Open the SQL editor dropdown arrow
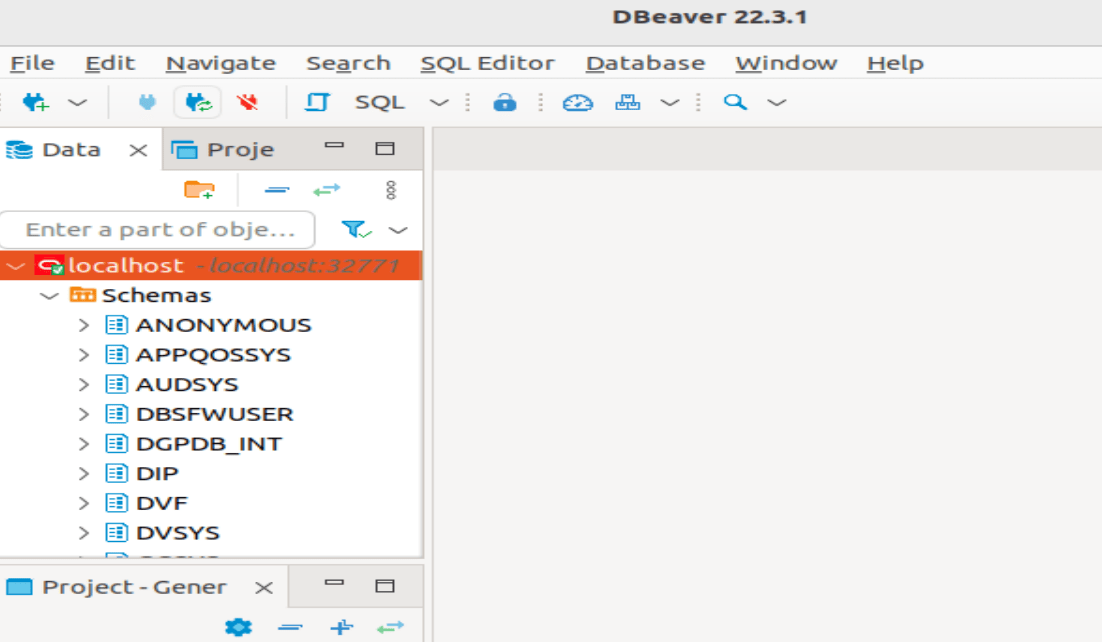Image resolution: width=1102 pixels, height=642 pixels. (x=438, y=101)
